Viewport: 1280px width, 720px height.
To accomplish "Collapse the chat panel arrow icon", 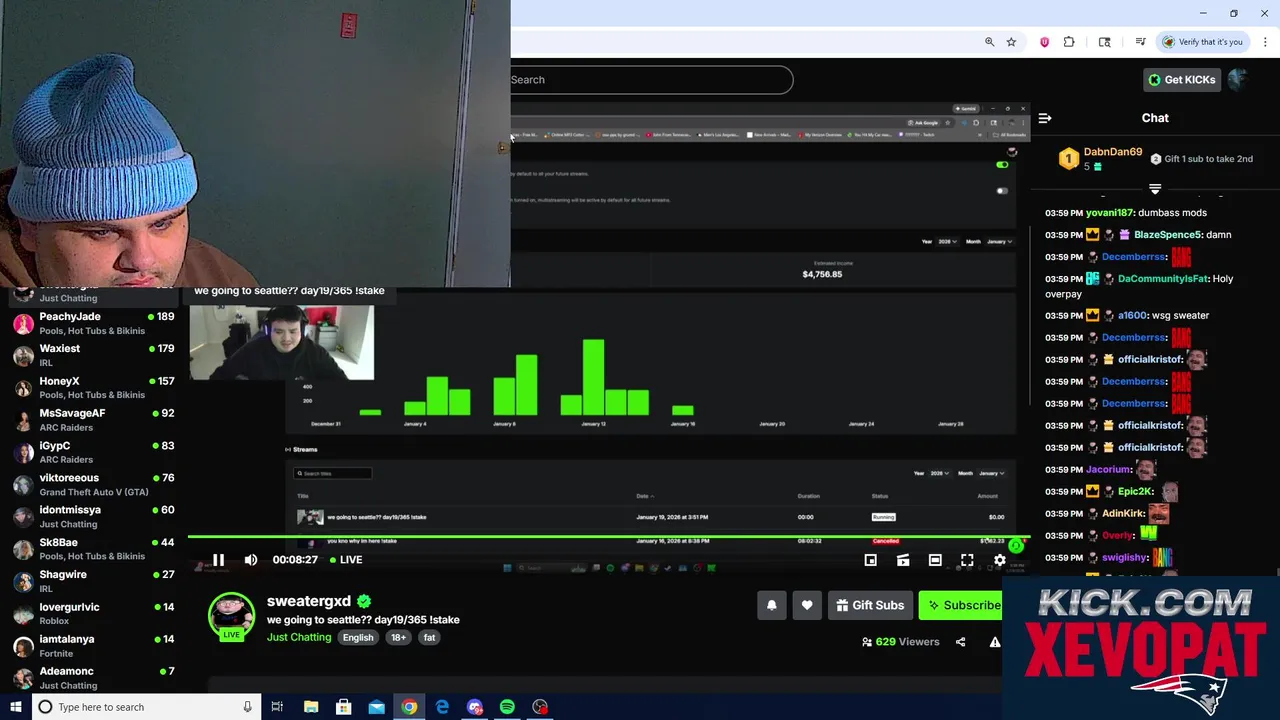I will (x=1045, y=118).
